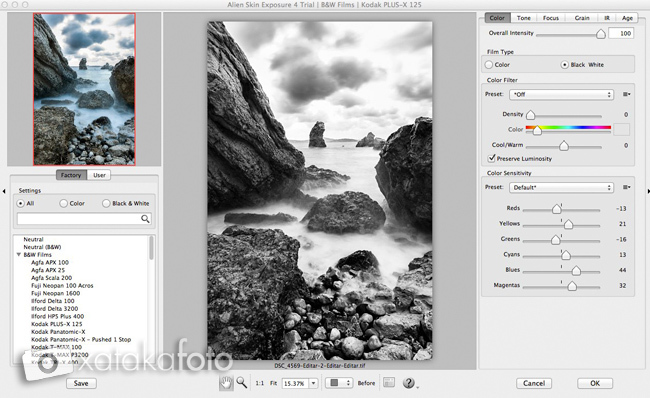Choose Color film type radio
Image resolution: width=650 pixels, height=398 pixels.
489,65
